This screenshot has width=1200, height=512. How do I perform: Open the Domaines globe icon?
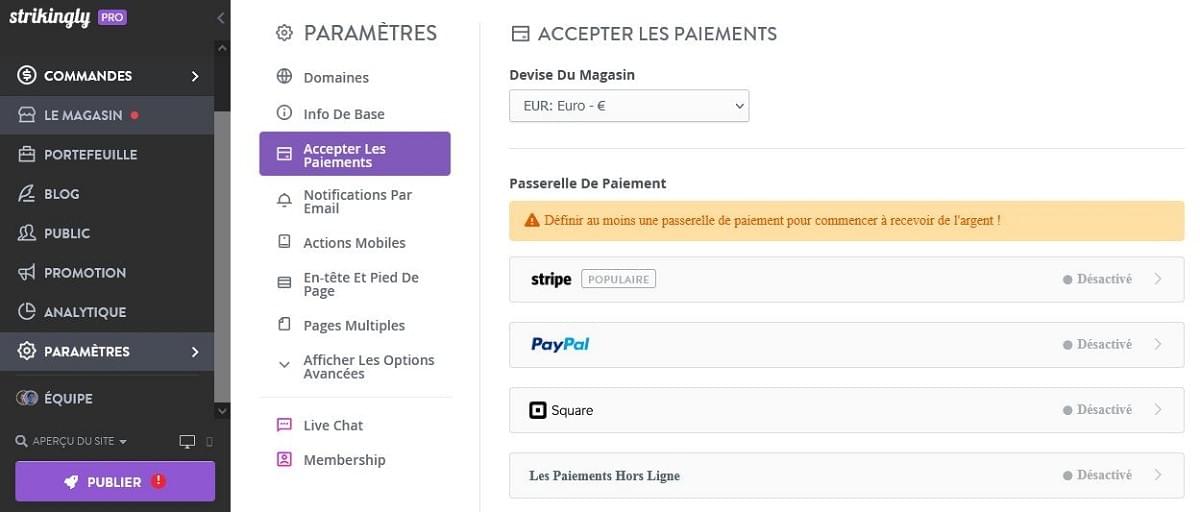pos(284,77)
